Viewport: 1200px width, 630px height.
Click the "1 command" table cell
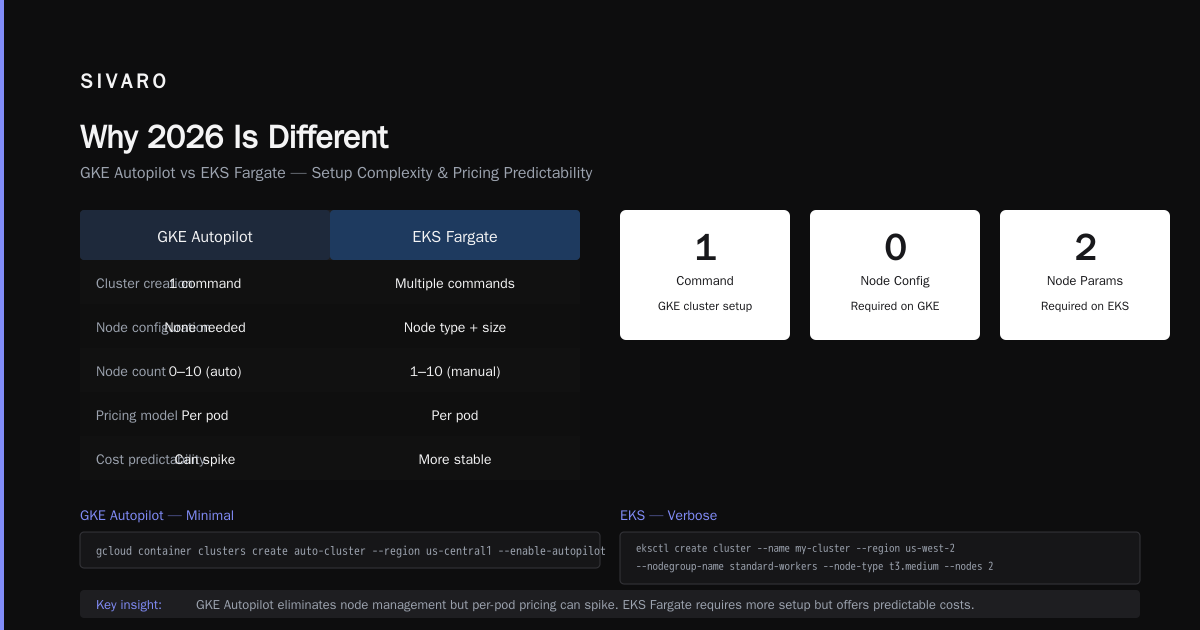pyautogui.click(x=205, y=284)
